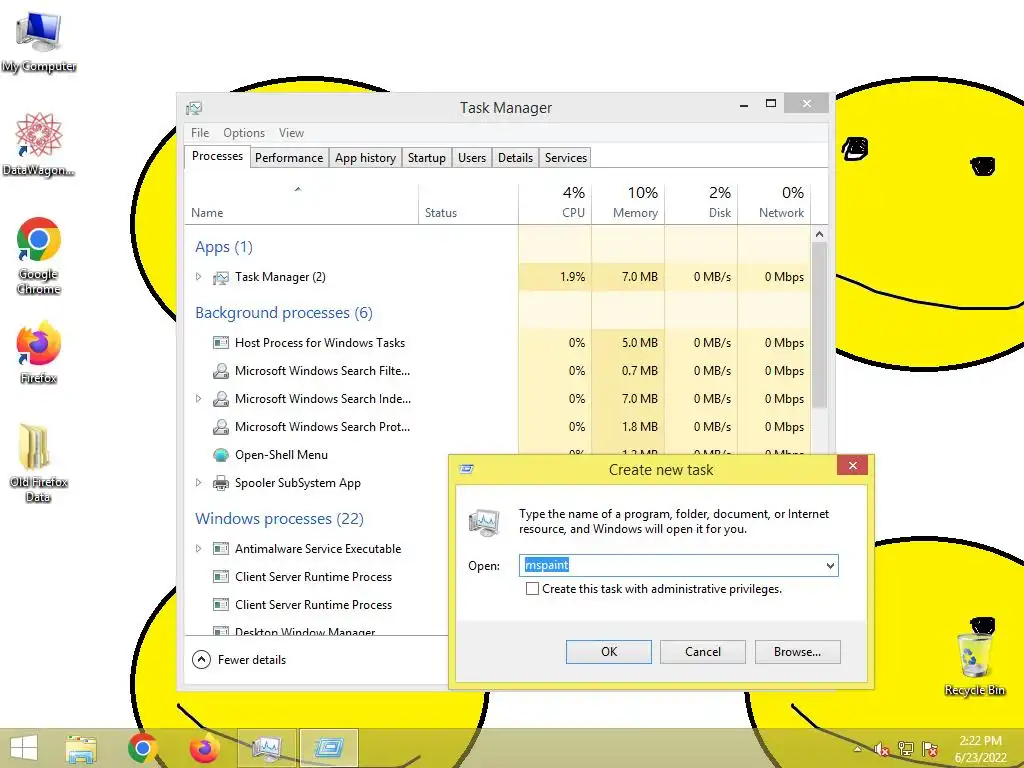Viewport: 1024px width, 768px height.
Task: Switch to the App history tab
Action: click(x=365, y=158)
